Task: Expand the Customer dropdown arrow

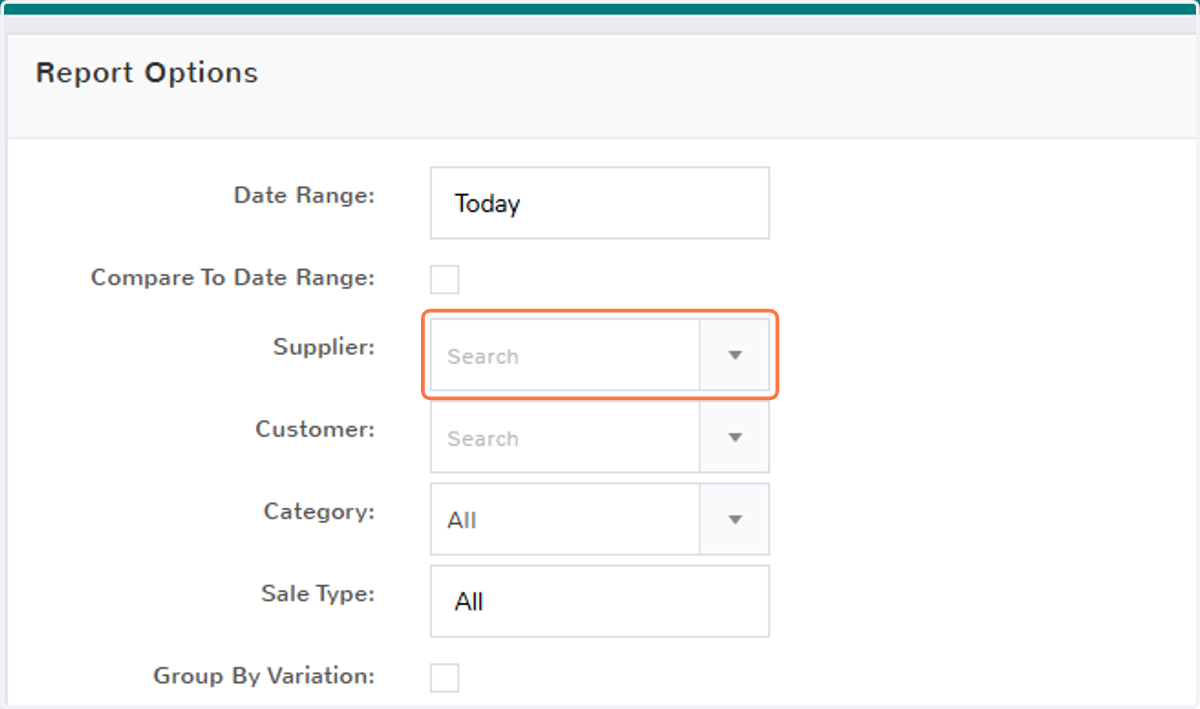Action: (x=735, y=437)
